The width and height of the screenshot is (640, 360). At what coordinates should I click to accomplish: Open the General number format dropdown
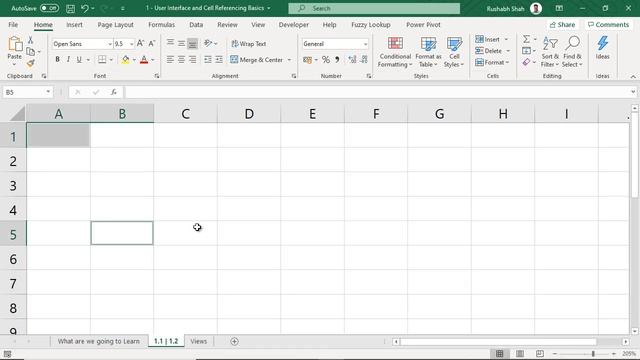pos(365,44)
